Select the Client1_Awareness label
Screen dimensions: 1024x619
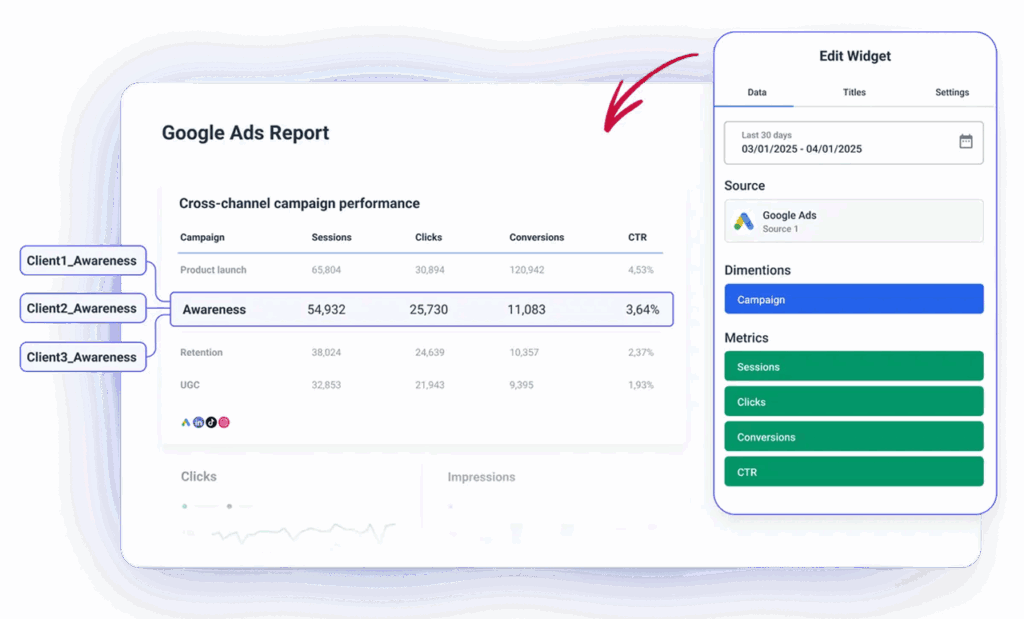82,261
